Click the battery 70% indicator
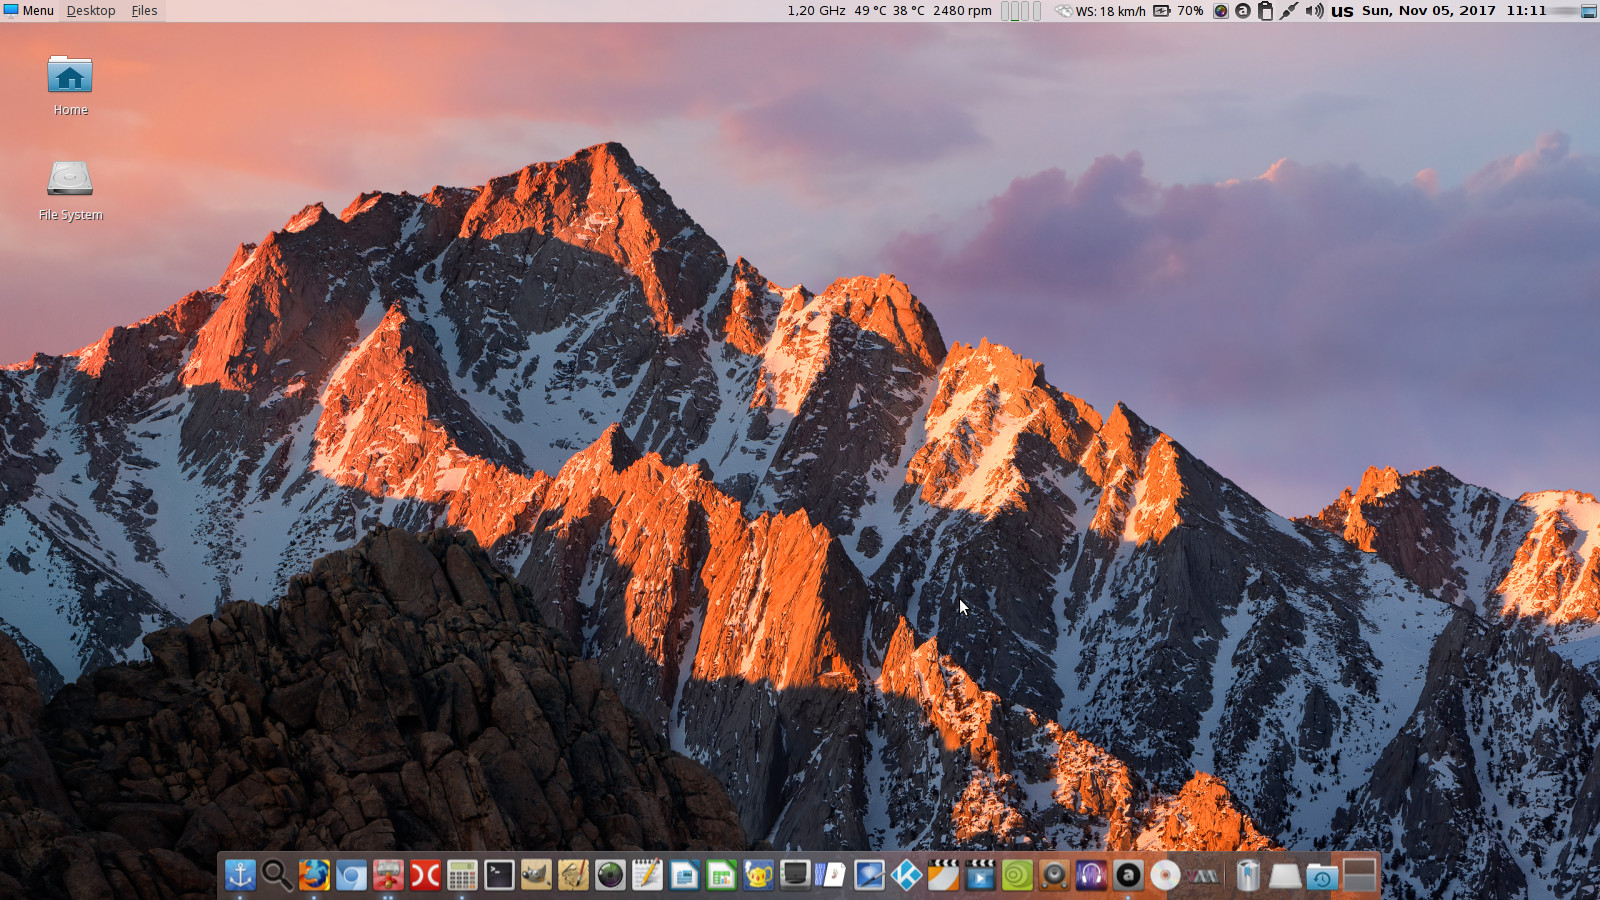Image resolution: width=1600 pixels, height=900 pixels. pyautogui.click(x=1178, y=10)
